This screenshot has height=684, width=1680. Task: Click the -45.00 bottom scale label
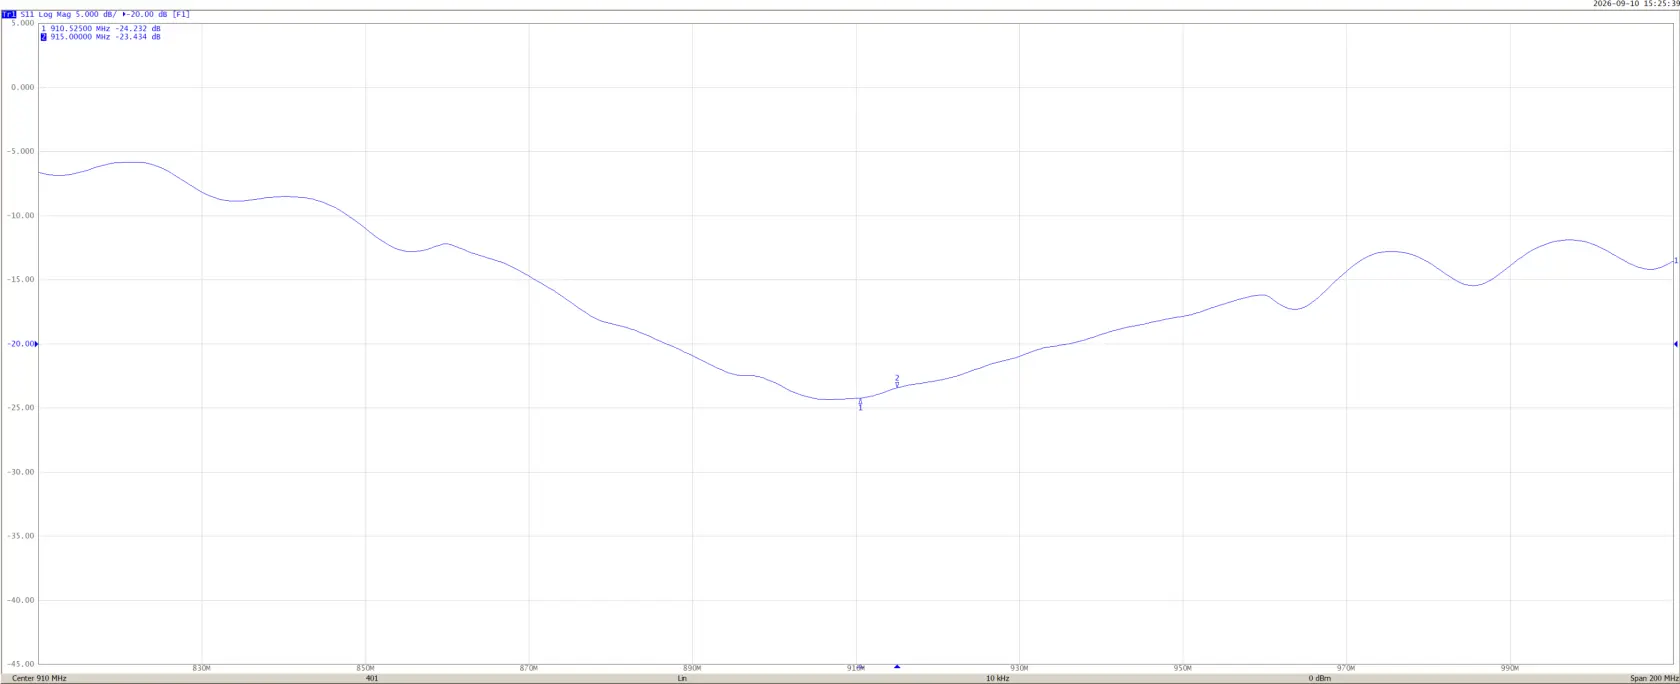pyautogui.click(x=22, y=664)
